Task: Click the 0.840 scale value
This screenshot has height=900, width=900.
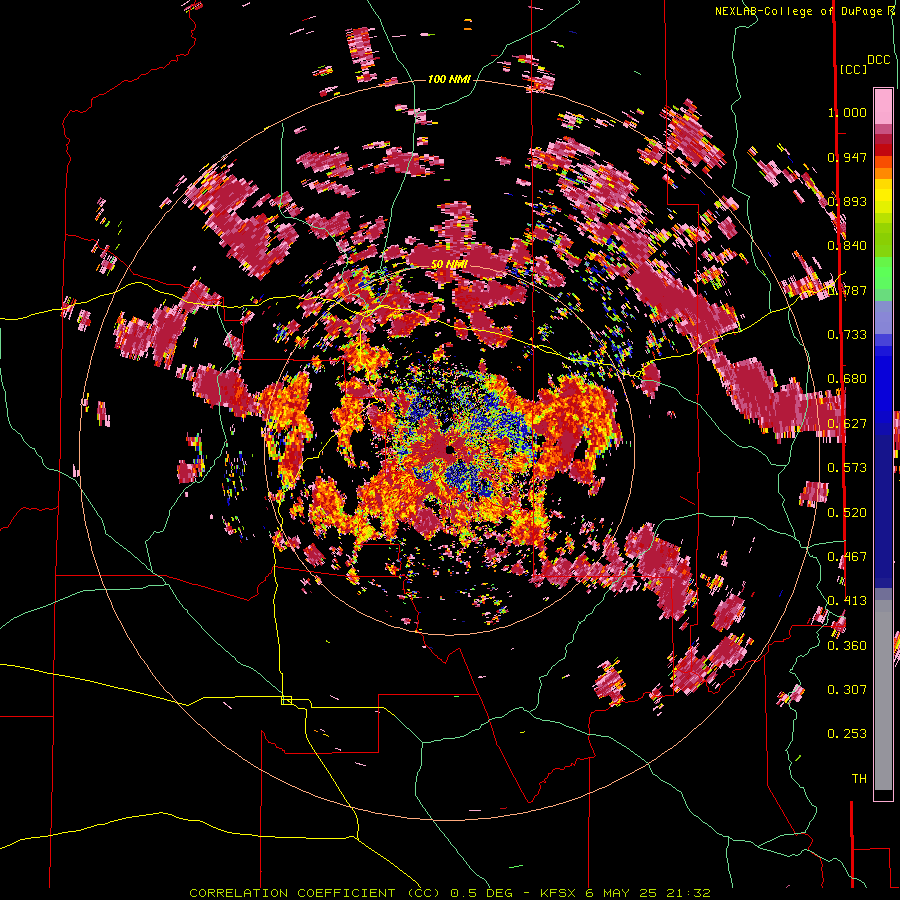Action: click(x=847, y=246)
